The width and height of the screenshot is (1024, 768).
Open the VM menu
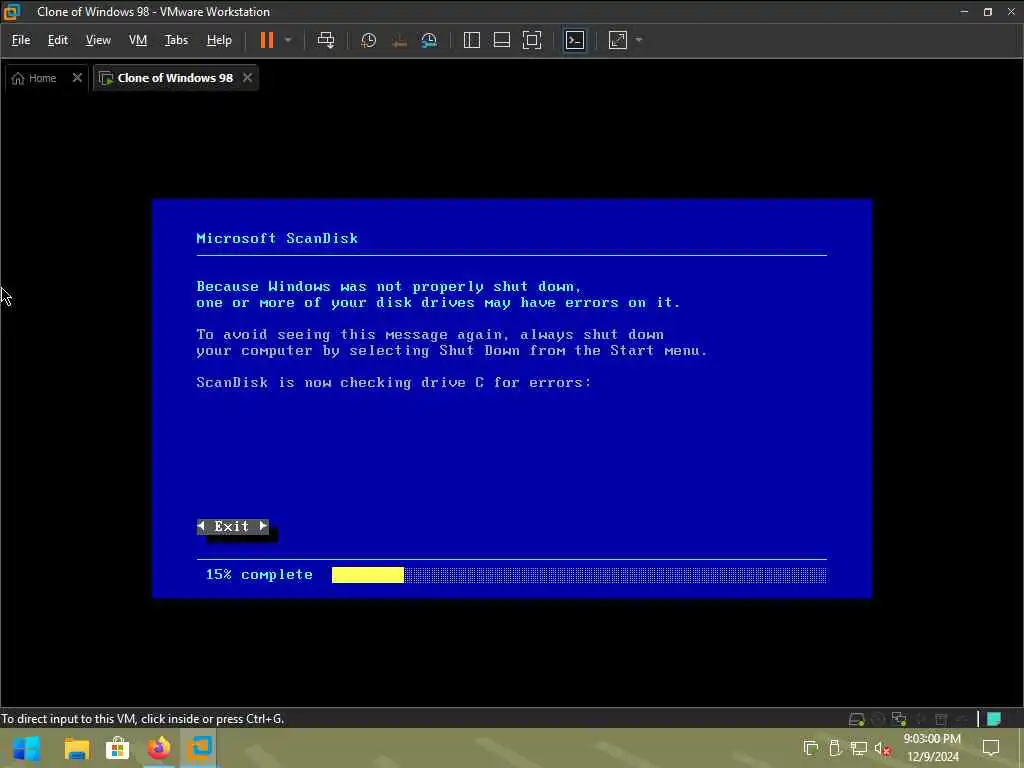[138, 40]
